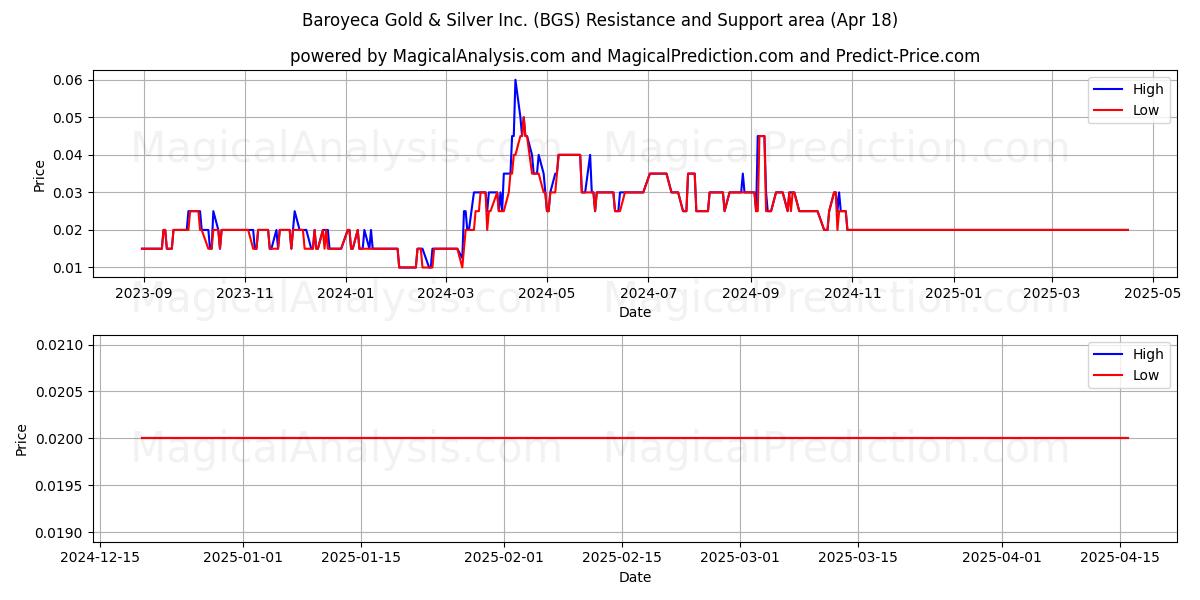The image size is (1200, 600).
Task: Click the 0.045 spike near September 2024
Action: pyautogui.click(x=761, y=136)
